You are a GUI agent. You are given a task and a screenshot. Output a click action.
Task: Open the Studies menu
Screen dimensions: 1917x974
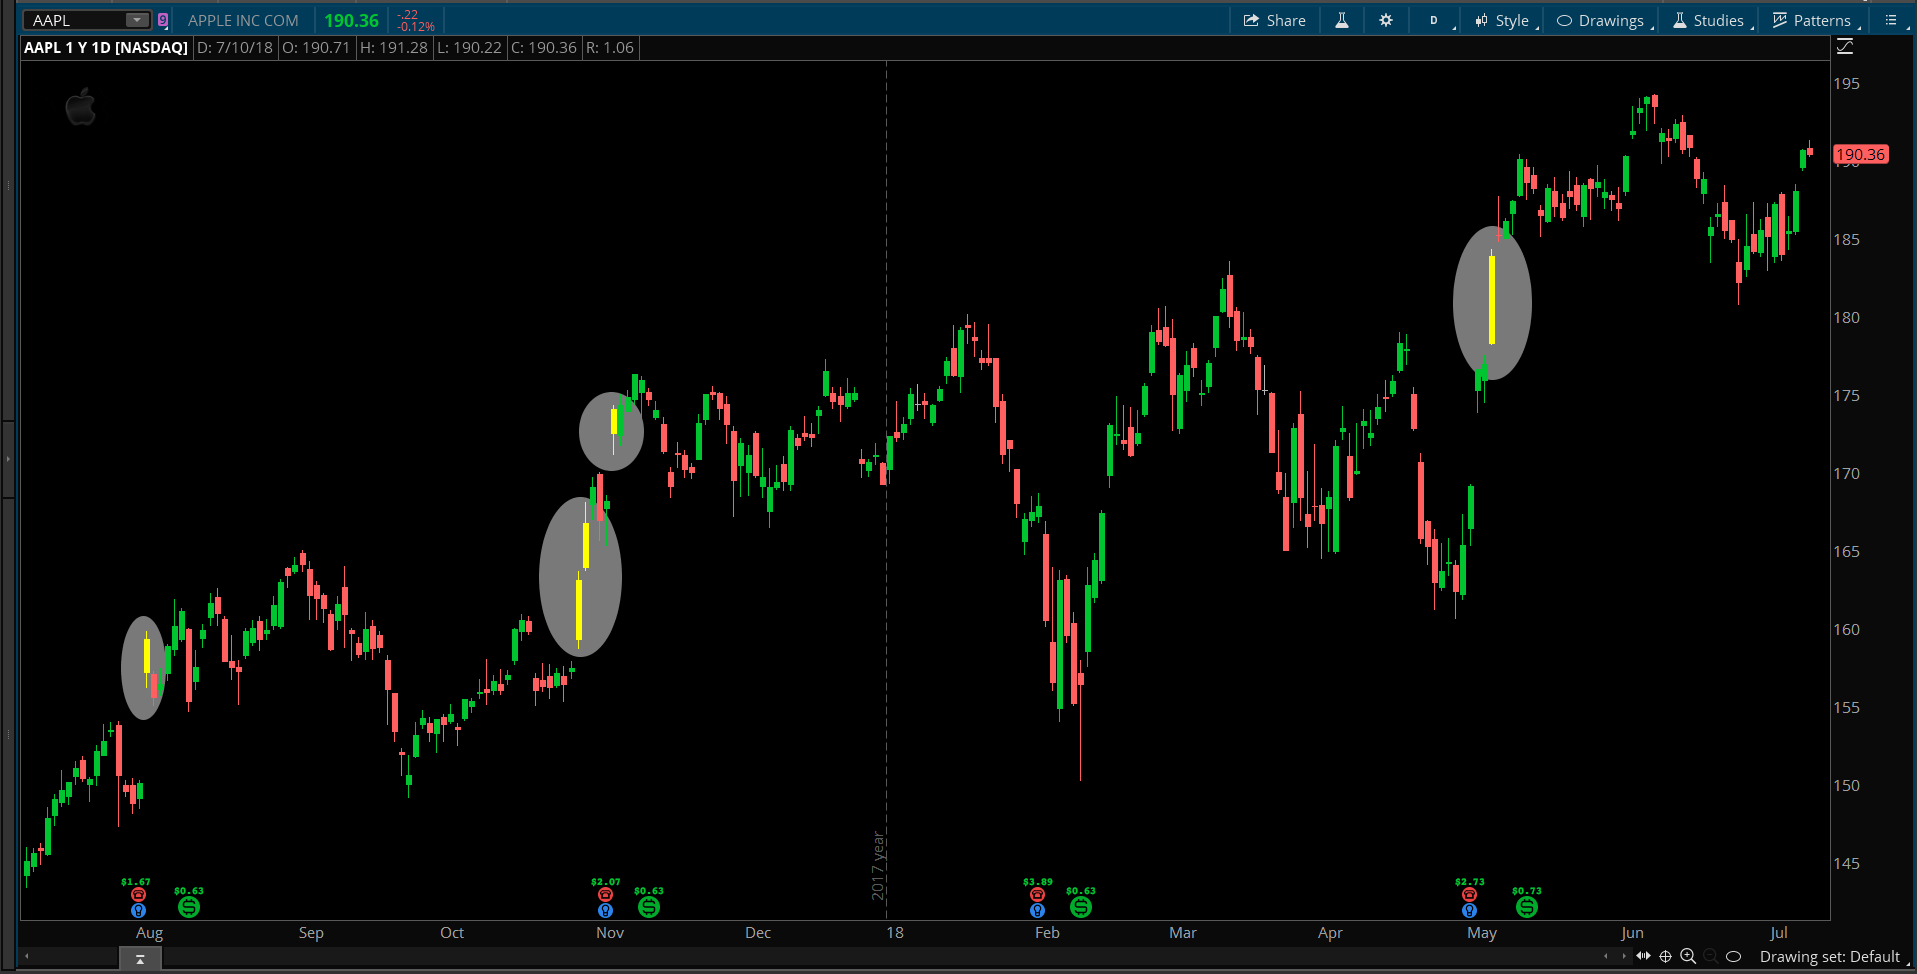click(x=1709, y=20)
